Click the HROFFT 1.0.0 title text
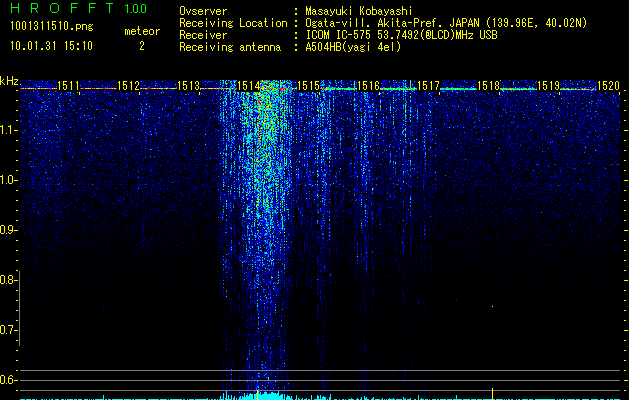This screenshot has width=629, height=400. (79, 8)
